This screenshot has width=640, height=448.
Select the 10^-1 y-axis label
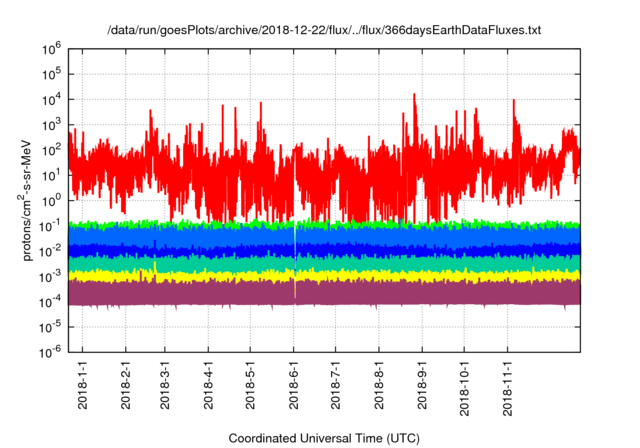click(50, 226)
